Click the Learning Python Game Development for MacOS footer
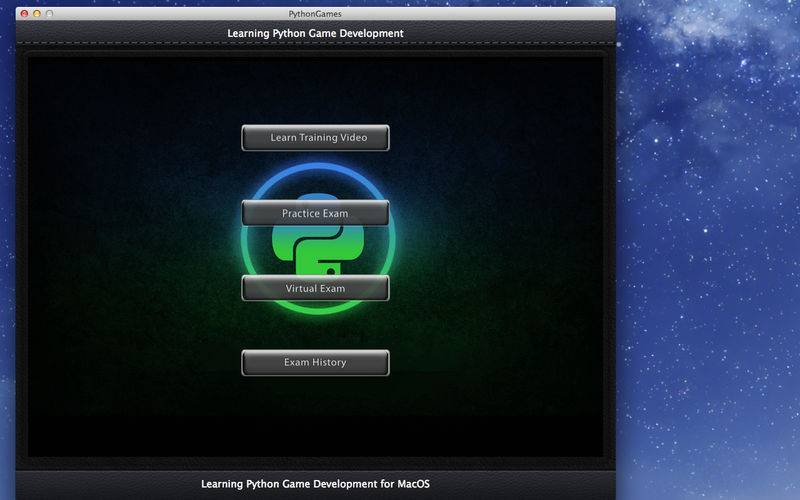800x500 pixels. point(315,484)
